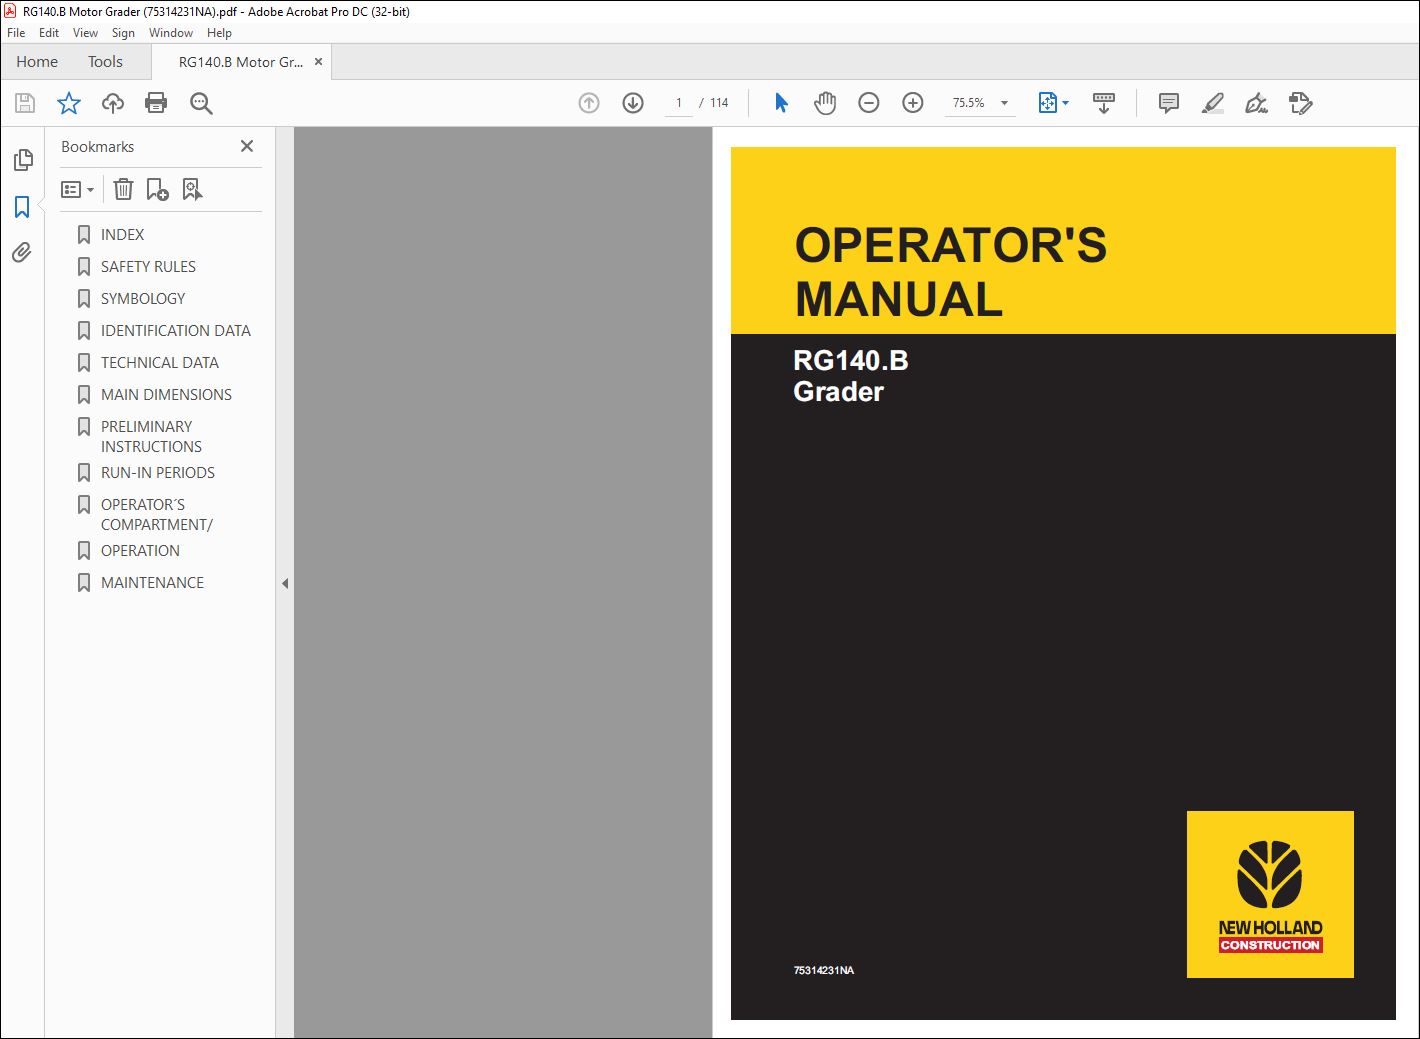The height and width of the screenshot is (1039, 1420).
Task: Open the Attachments panel
Action: coord(22,252)
